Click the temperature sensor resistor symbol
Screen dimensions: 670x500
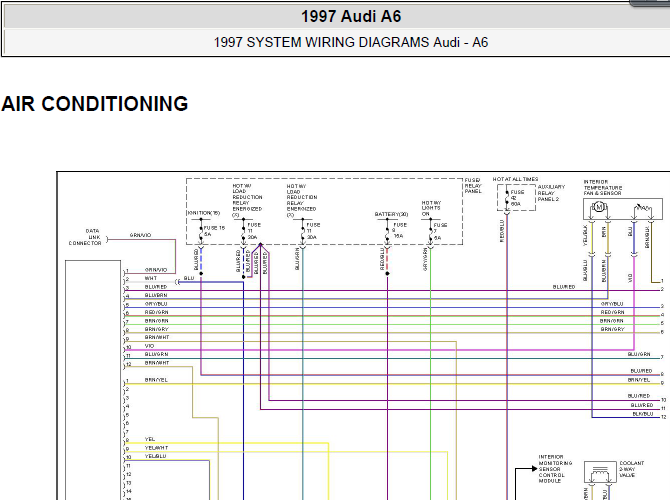pyautogui.click(x=642, y=208)
